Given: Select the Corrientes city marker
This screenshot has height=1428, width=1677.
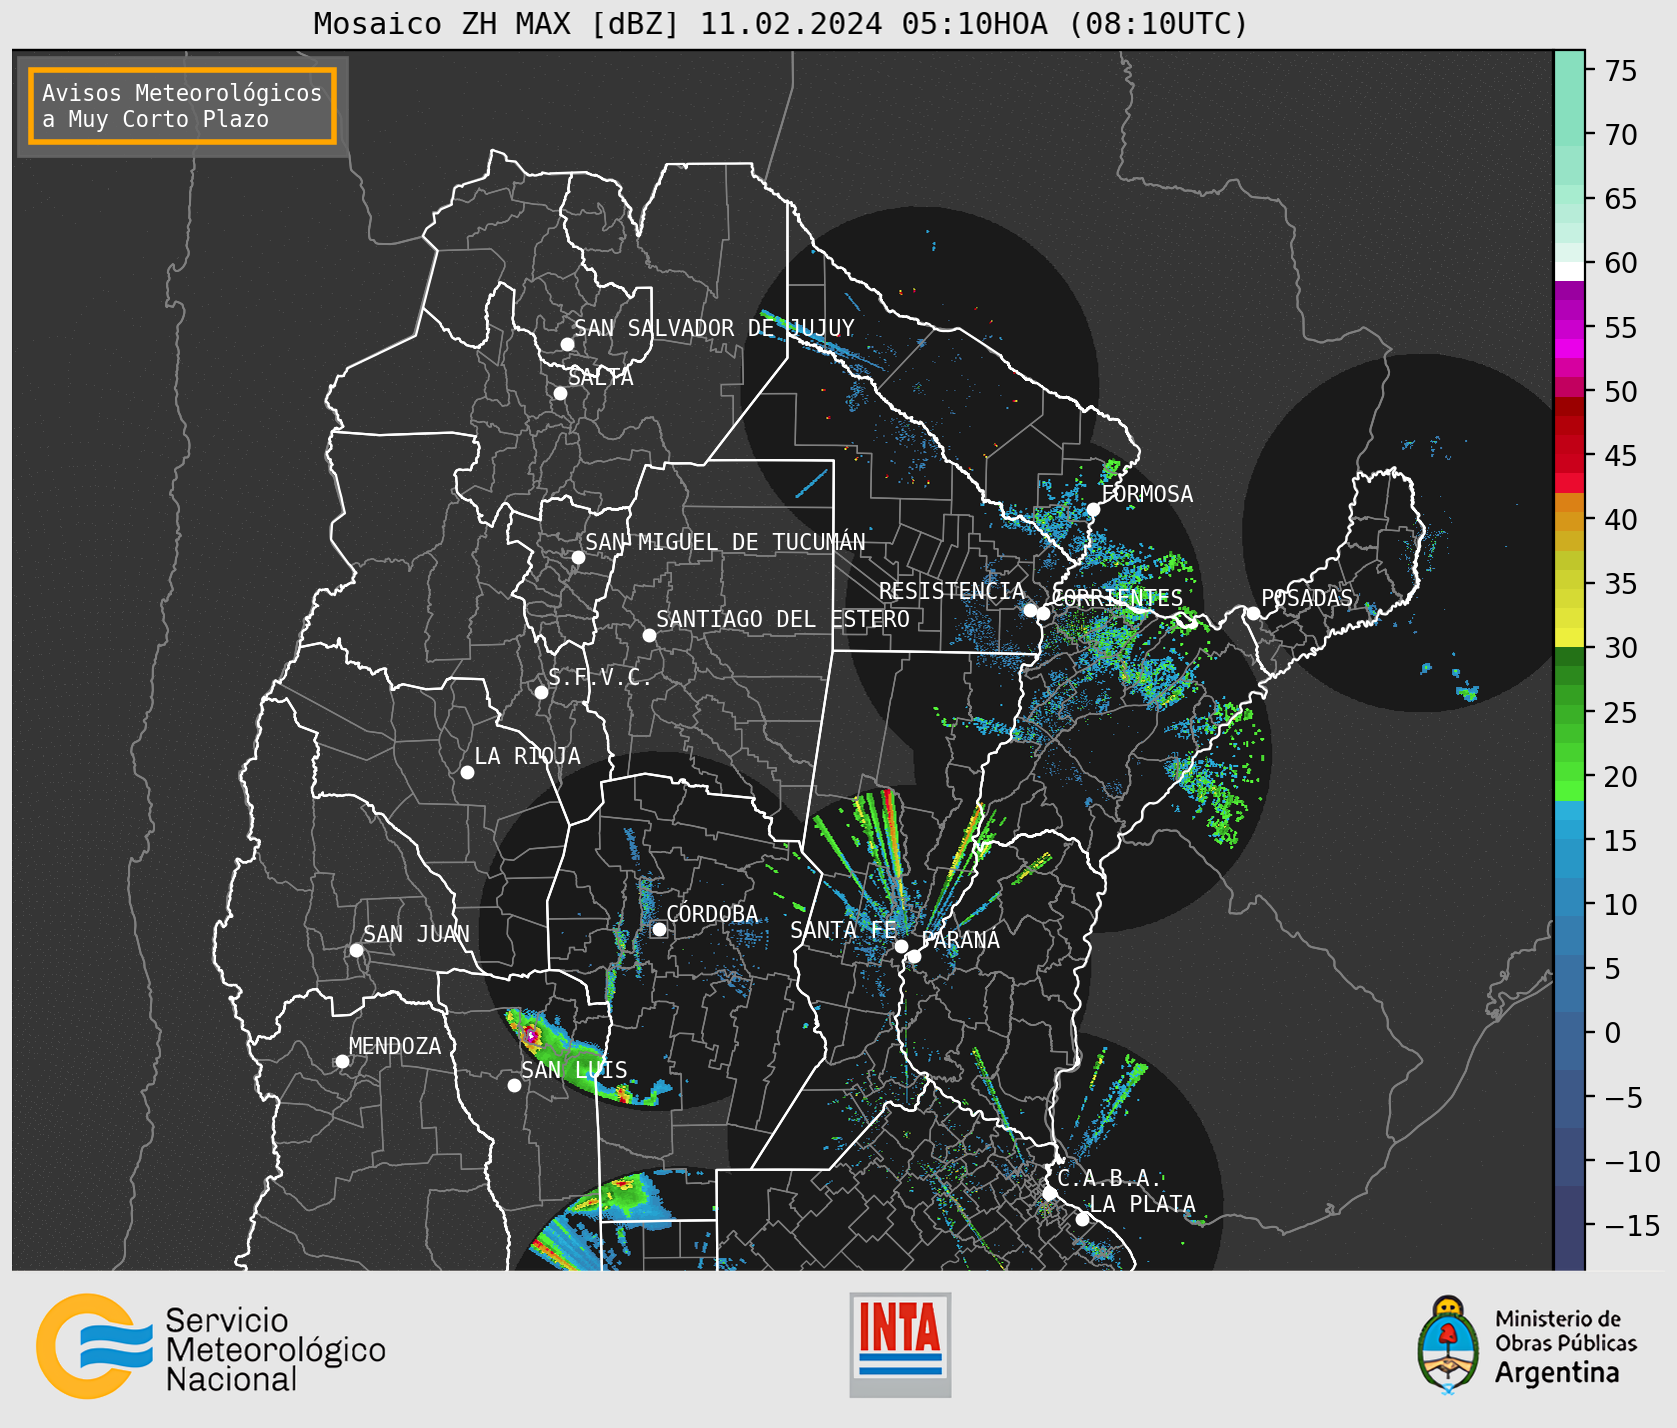Looking at the screenshot, I should coord(1043,613).
